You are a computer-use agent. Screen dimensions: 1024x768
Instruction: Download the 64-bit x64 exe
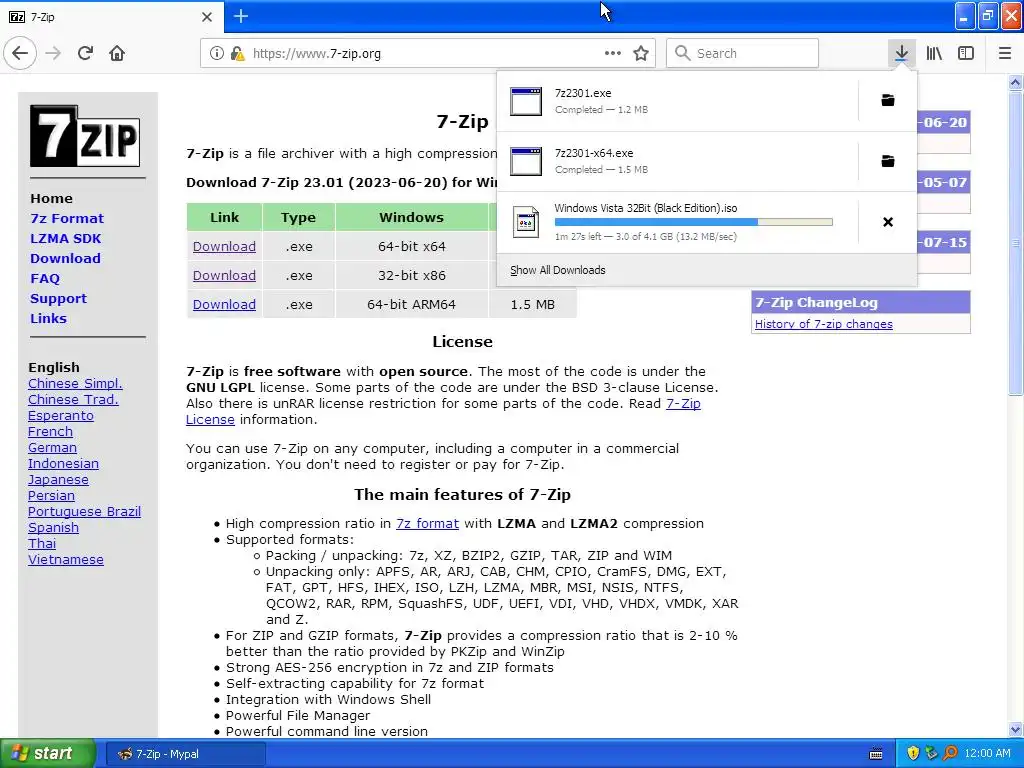pyautogui.click(x=224, y=247)
